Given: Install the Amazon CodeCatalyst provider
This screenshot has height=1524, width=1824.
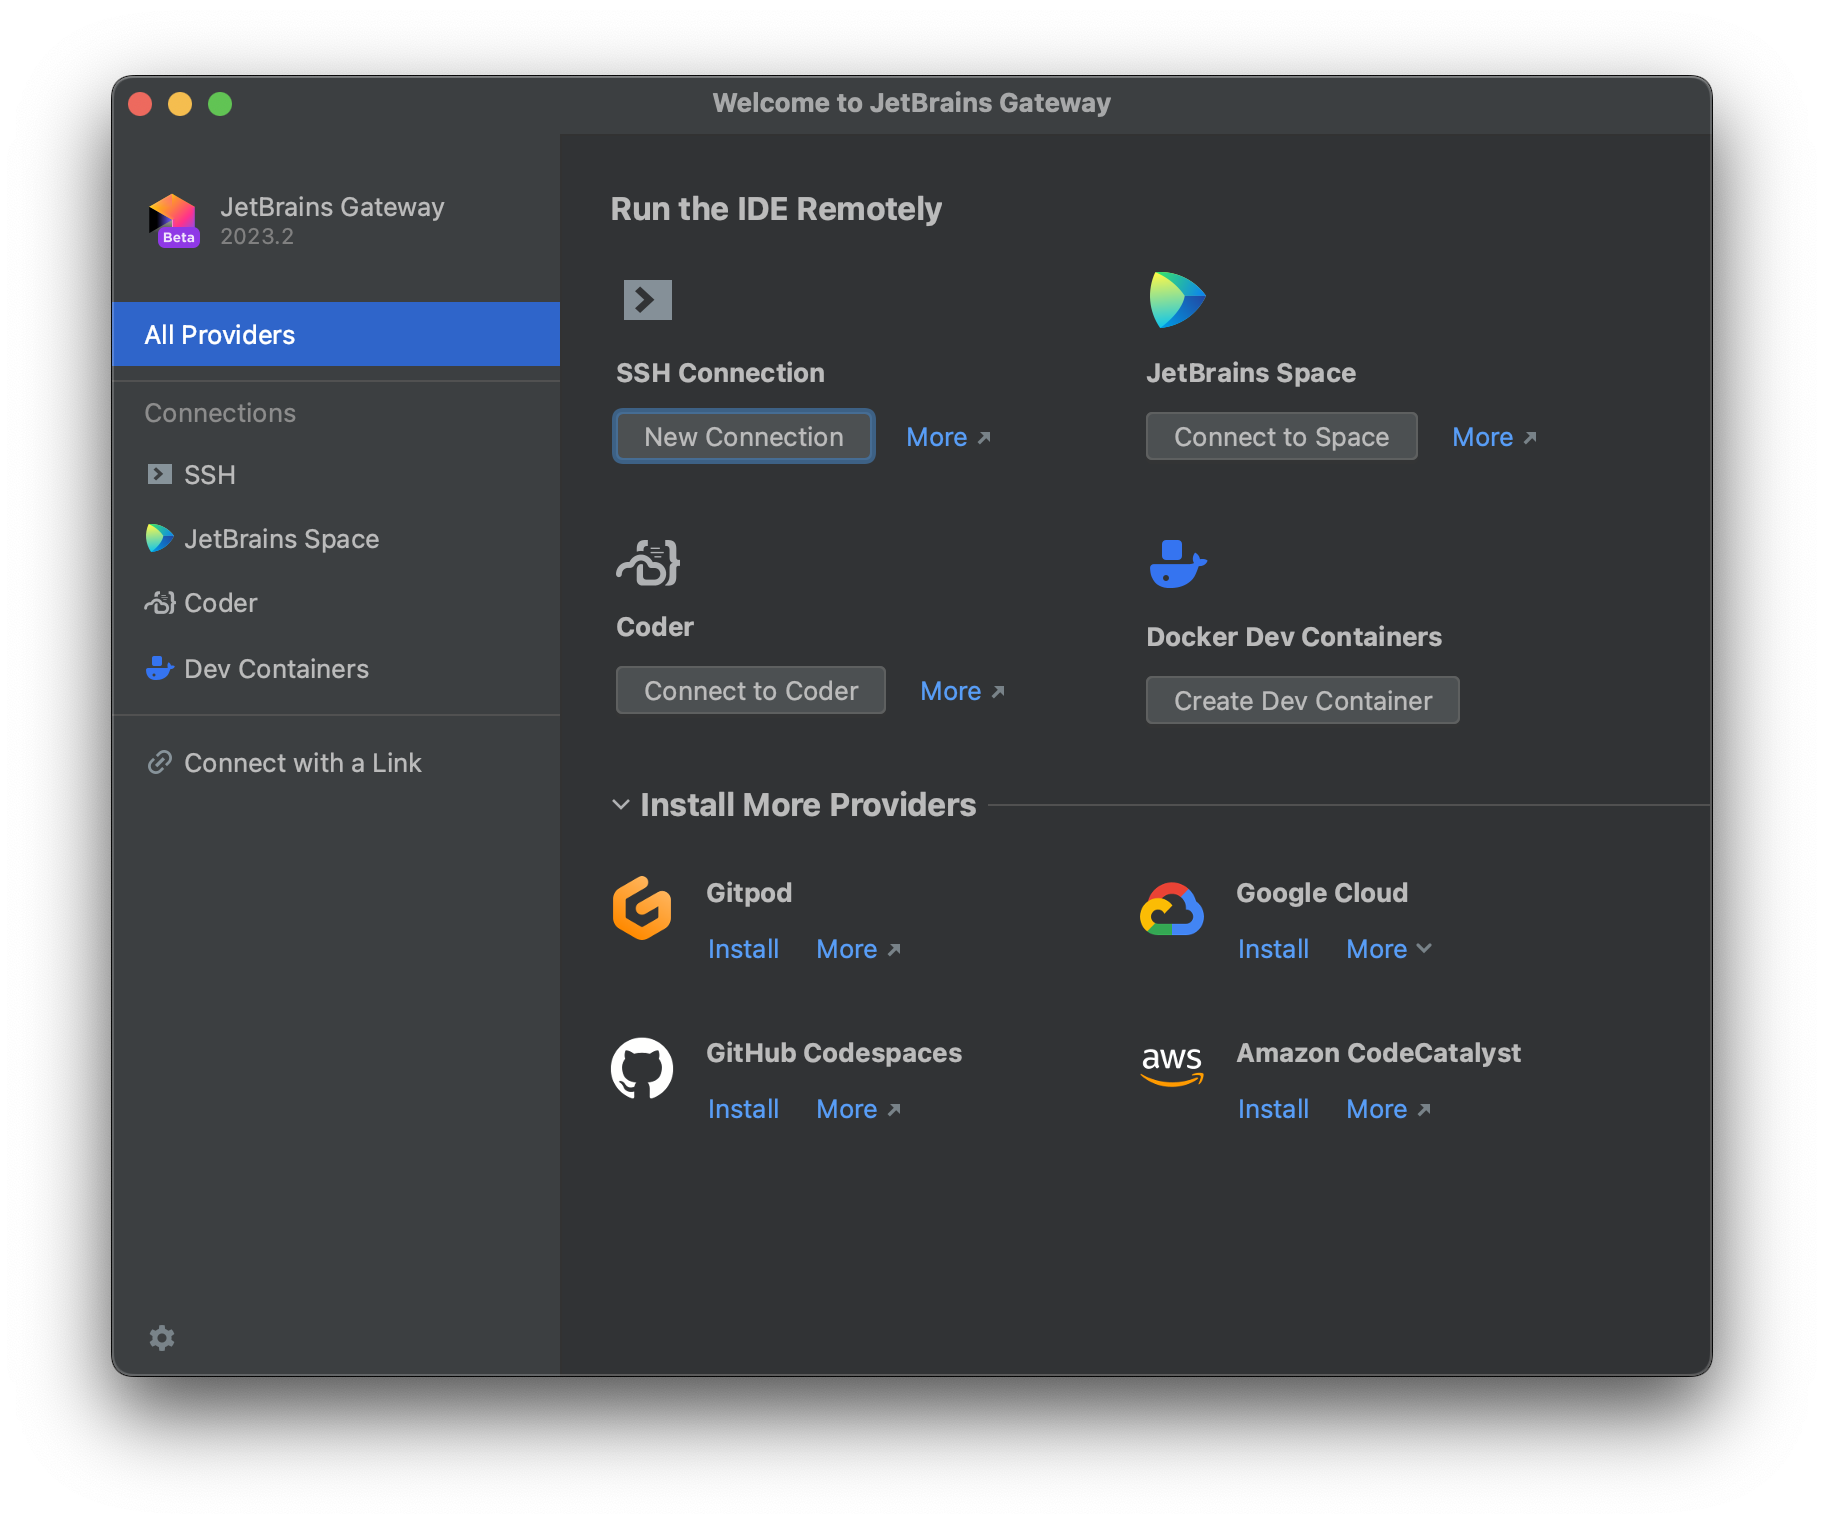Looking at the screenshot, I should click(1273, 1109).
